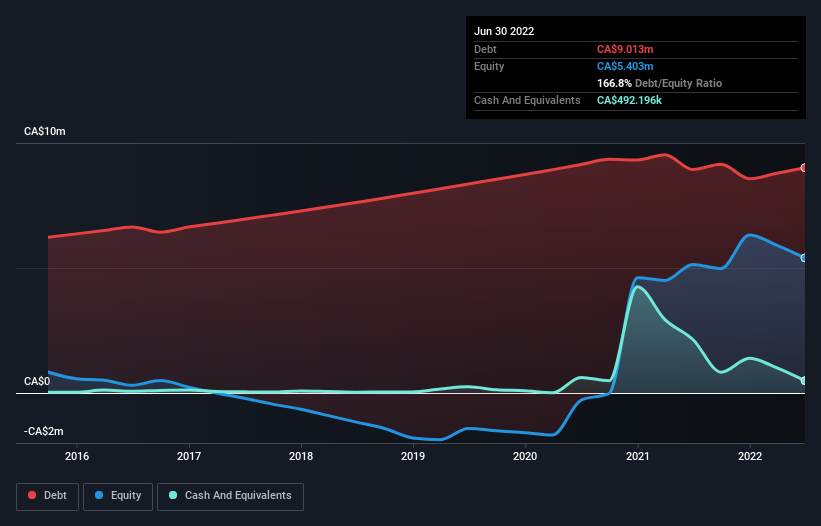Click the 2021 x-axis label
The image size is (821, 526).
[638, 456]
